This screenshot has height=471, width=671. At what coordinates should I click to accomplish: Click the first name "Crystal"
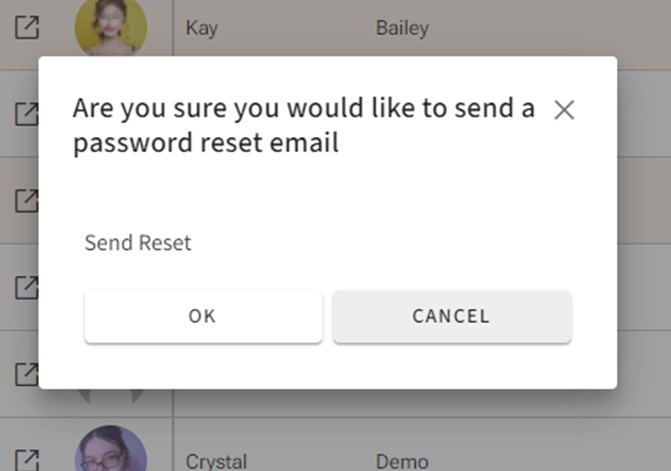[x=216, y=461]
